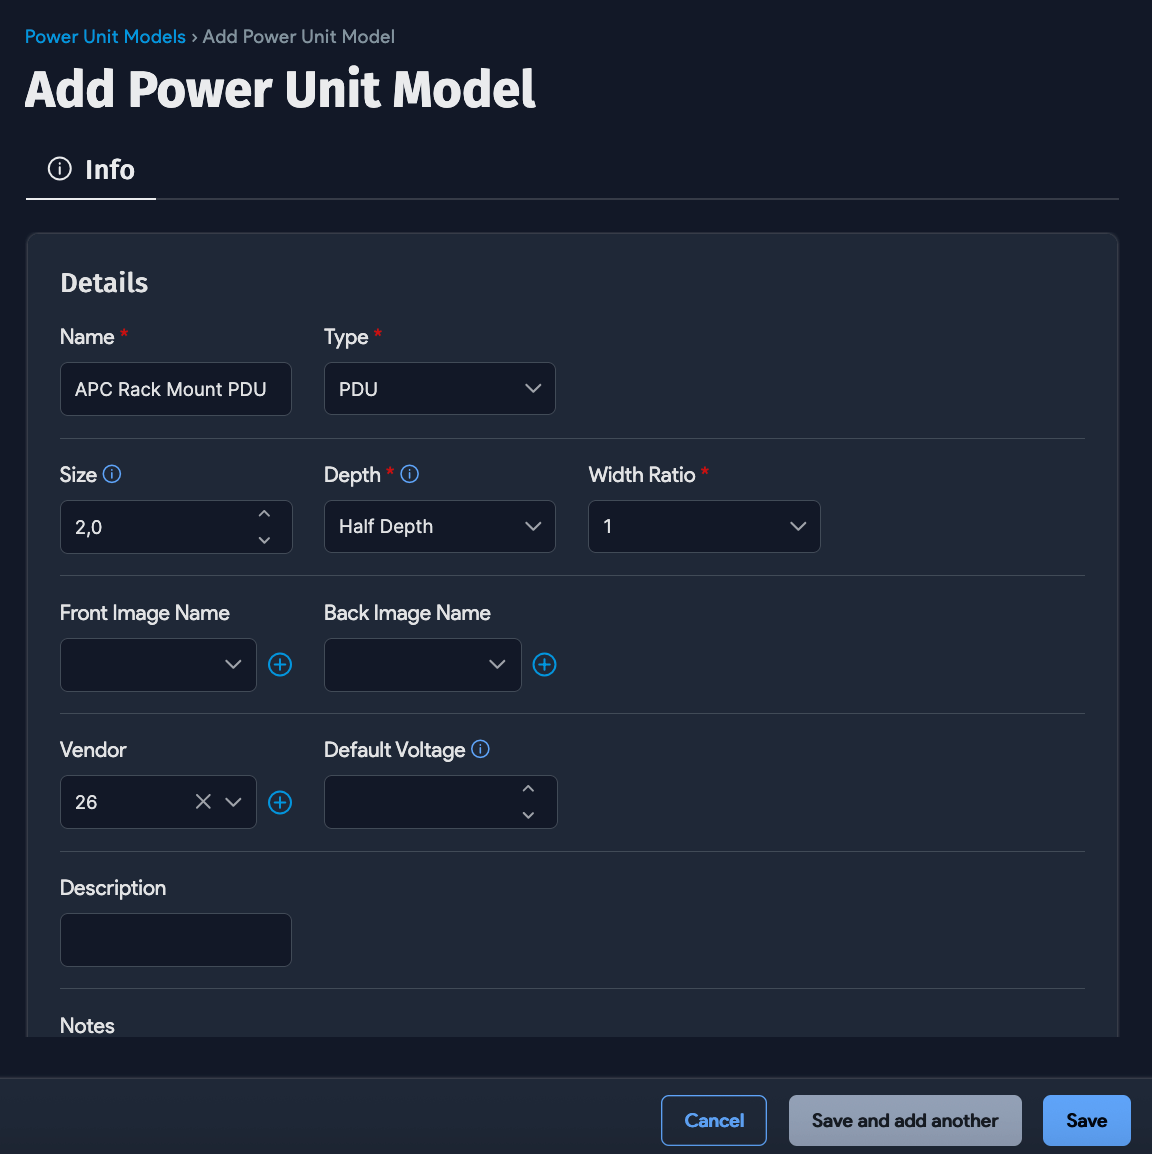Click the Info tab's circular info icon
The width and height of the screenshot is (1152, 1154).
pyautogui.click(x=58, y=169)
